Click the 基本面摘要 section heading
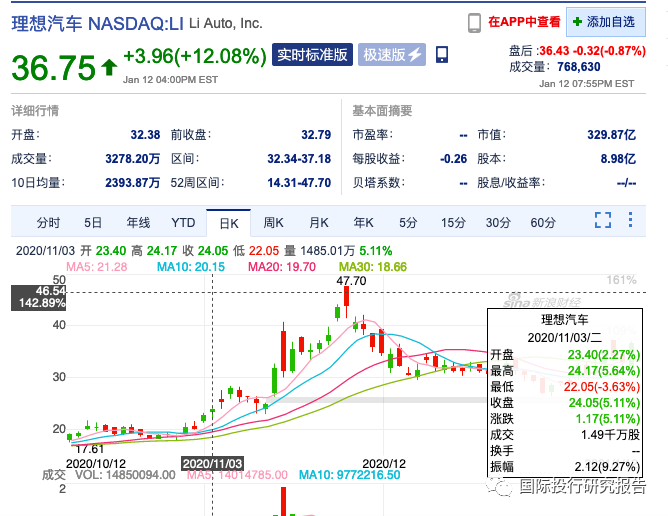668x516 pixels. (382, 111)
